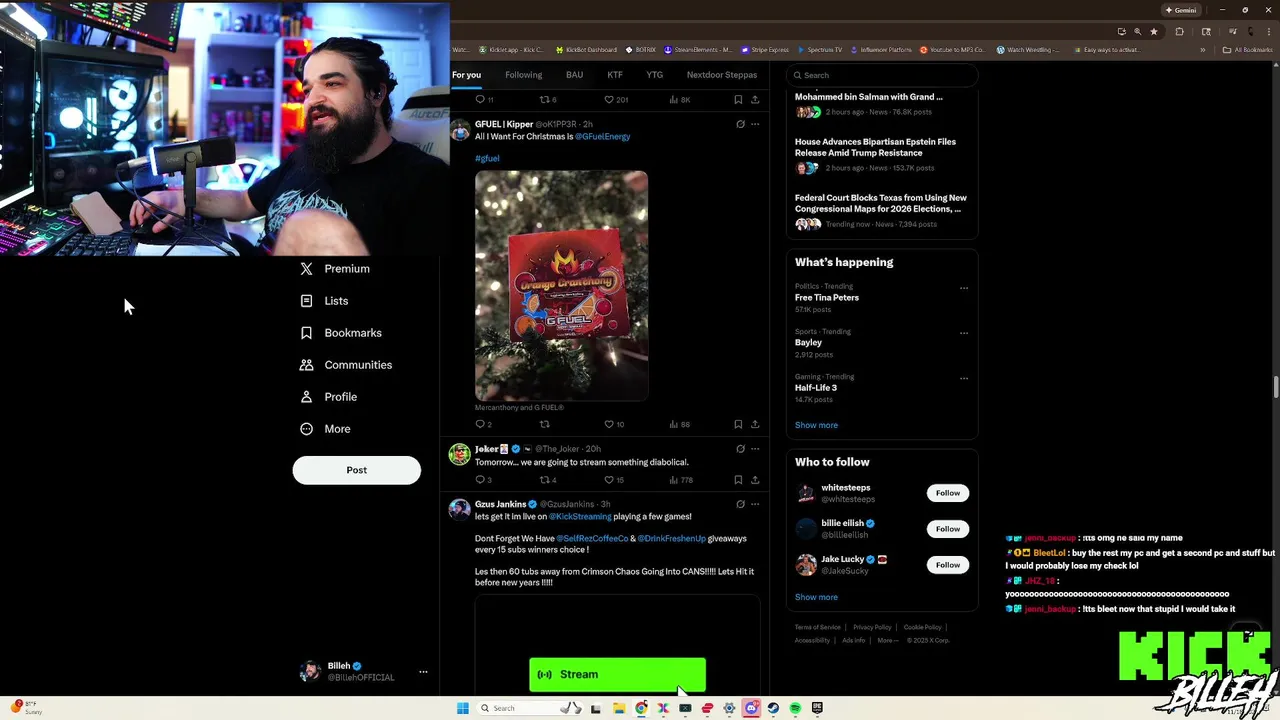Switch to the Following tab
The height and width of the screenshot is (720, 1280).
pyautogui.click(x=523, y=75)
